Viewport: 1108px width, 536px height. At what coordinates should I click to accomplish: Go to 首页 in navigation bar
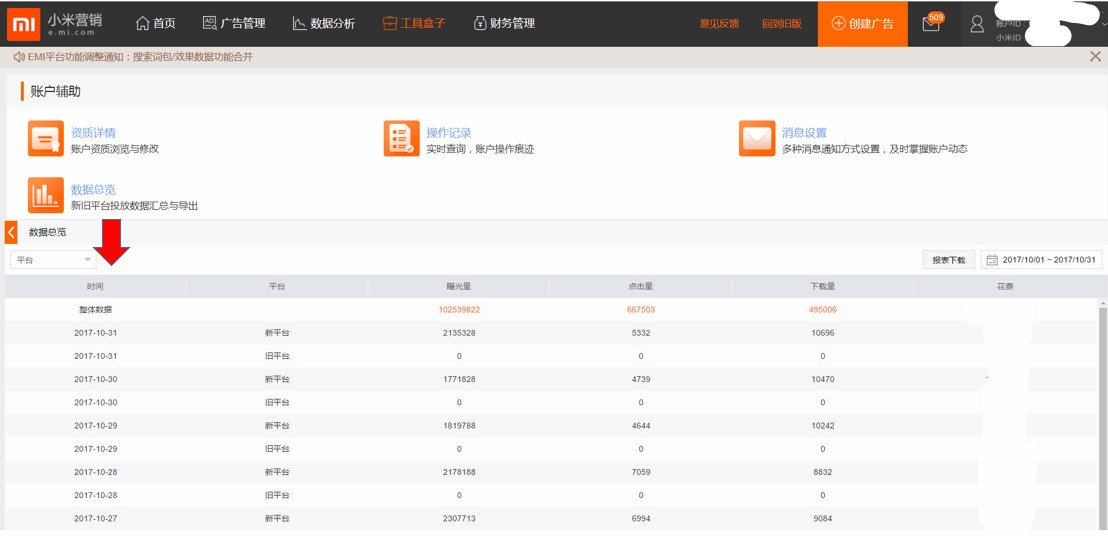coord(155,23)
